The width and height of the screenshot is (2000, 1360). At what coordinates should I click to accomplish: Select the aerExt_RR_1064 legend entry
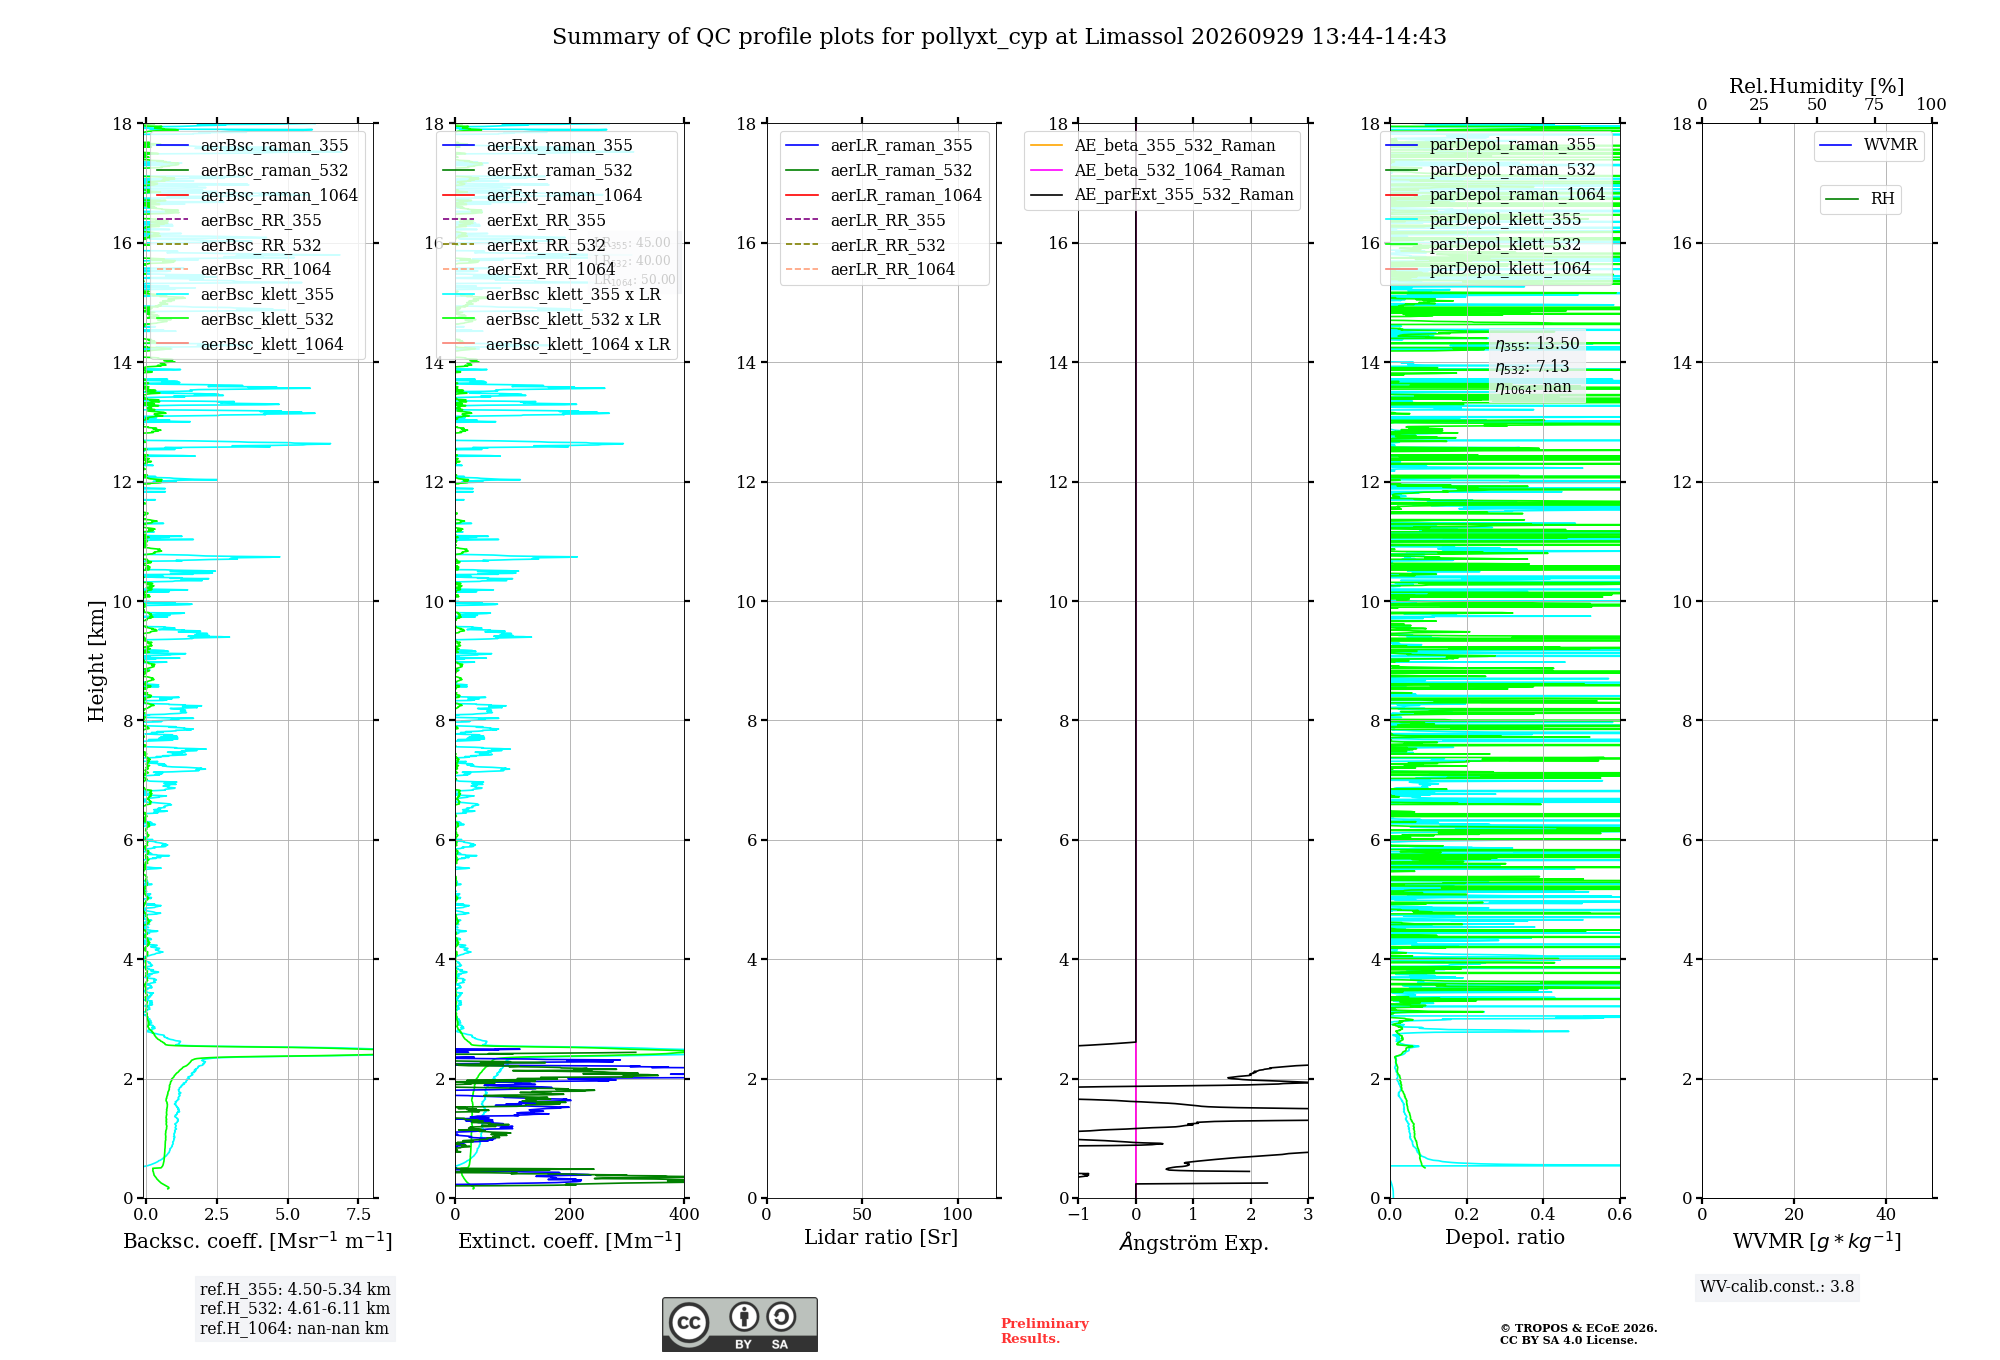click(529, 270)
